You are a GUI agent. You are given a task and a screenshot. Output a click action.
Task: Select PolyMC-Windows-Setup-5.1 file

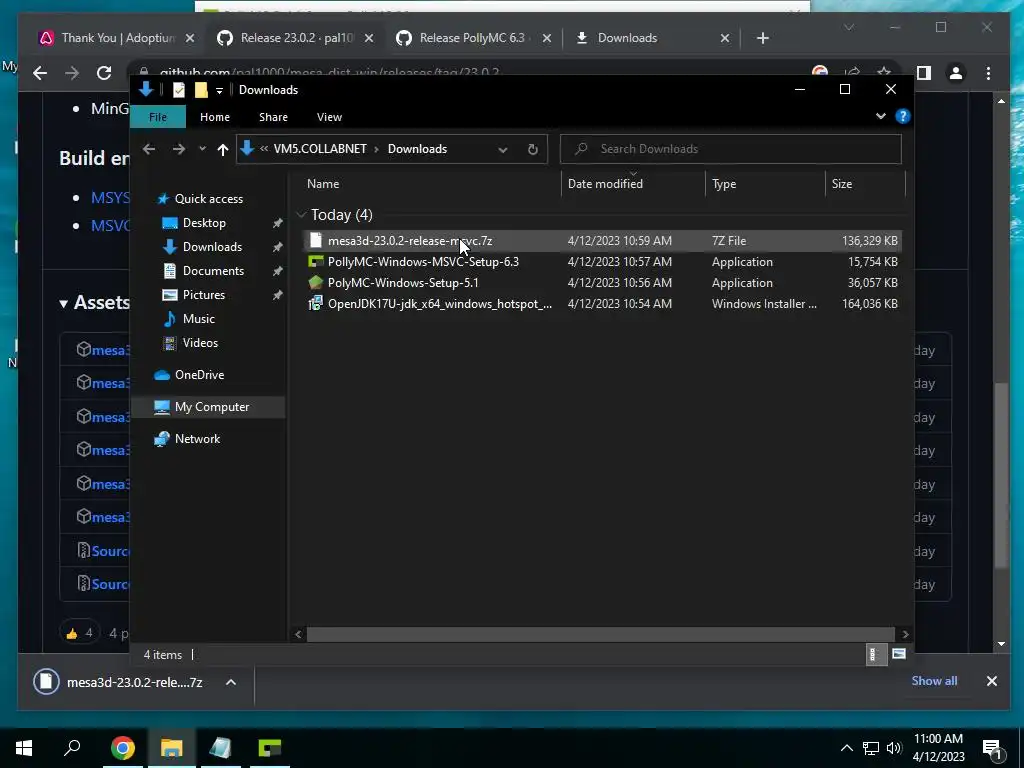pos(601,283)
